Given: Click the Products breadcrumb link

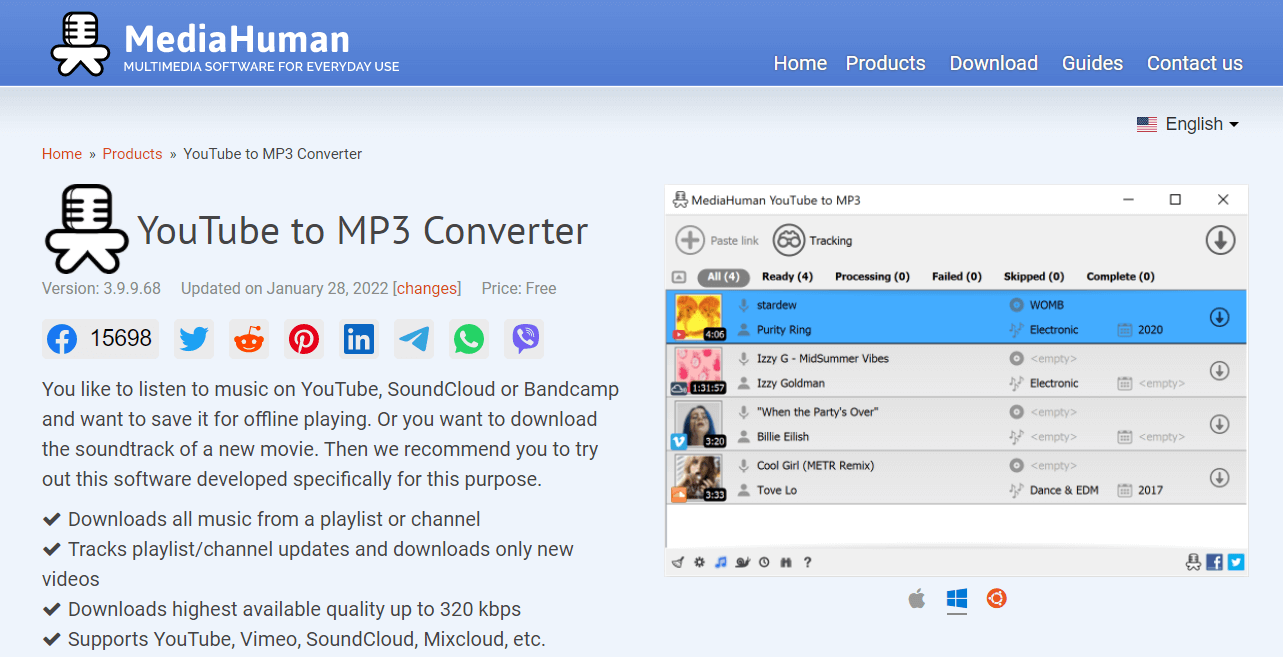Looking at the screenshot, I should coord(132,154).
